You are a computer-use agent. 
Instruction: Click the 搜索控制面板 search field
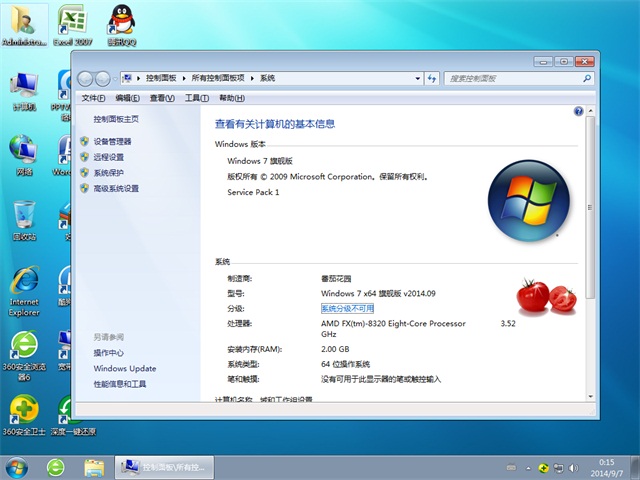(510, 78)
